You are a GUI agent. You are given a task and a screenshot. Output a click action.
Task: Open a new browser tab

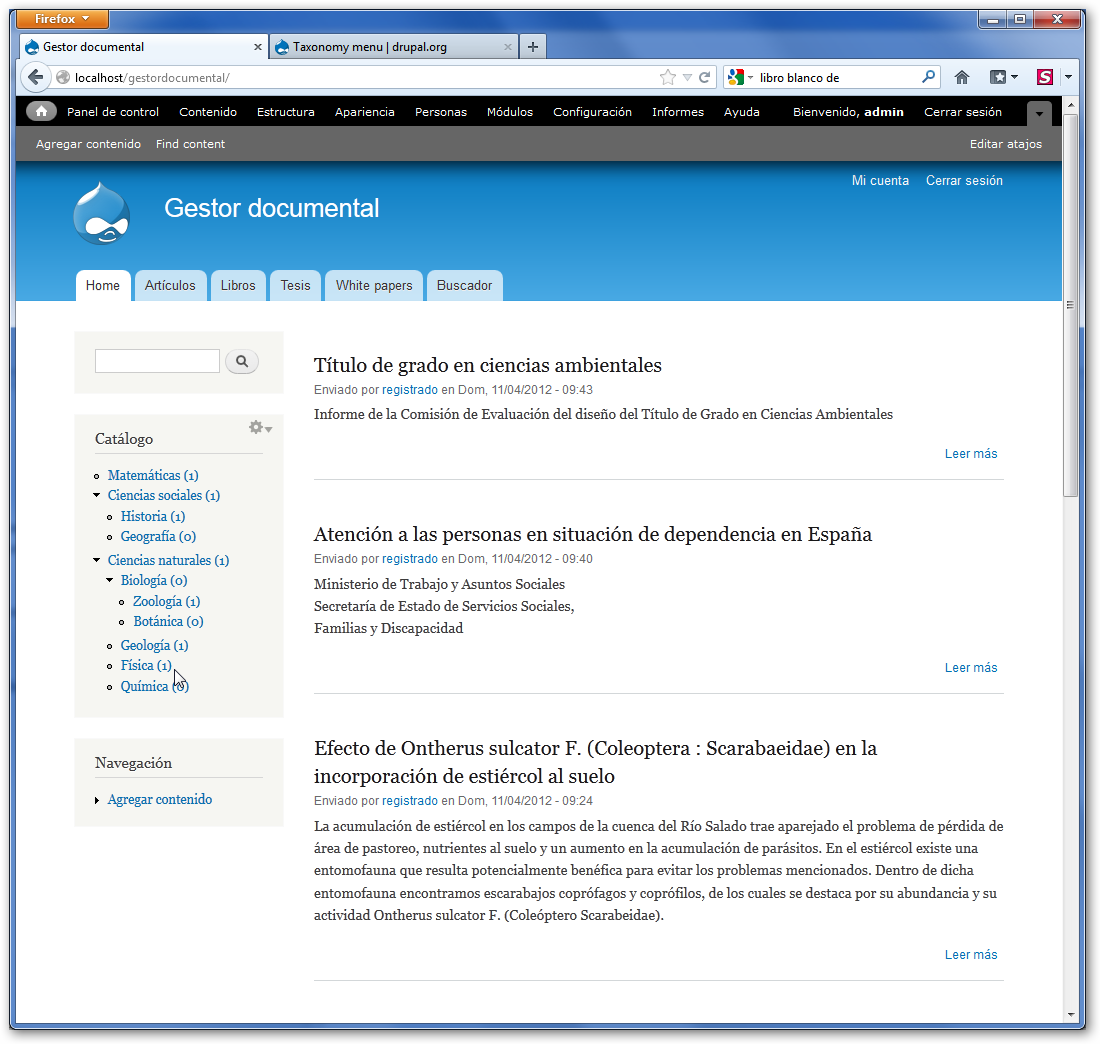coord(533,47)
